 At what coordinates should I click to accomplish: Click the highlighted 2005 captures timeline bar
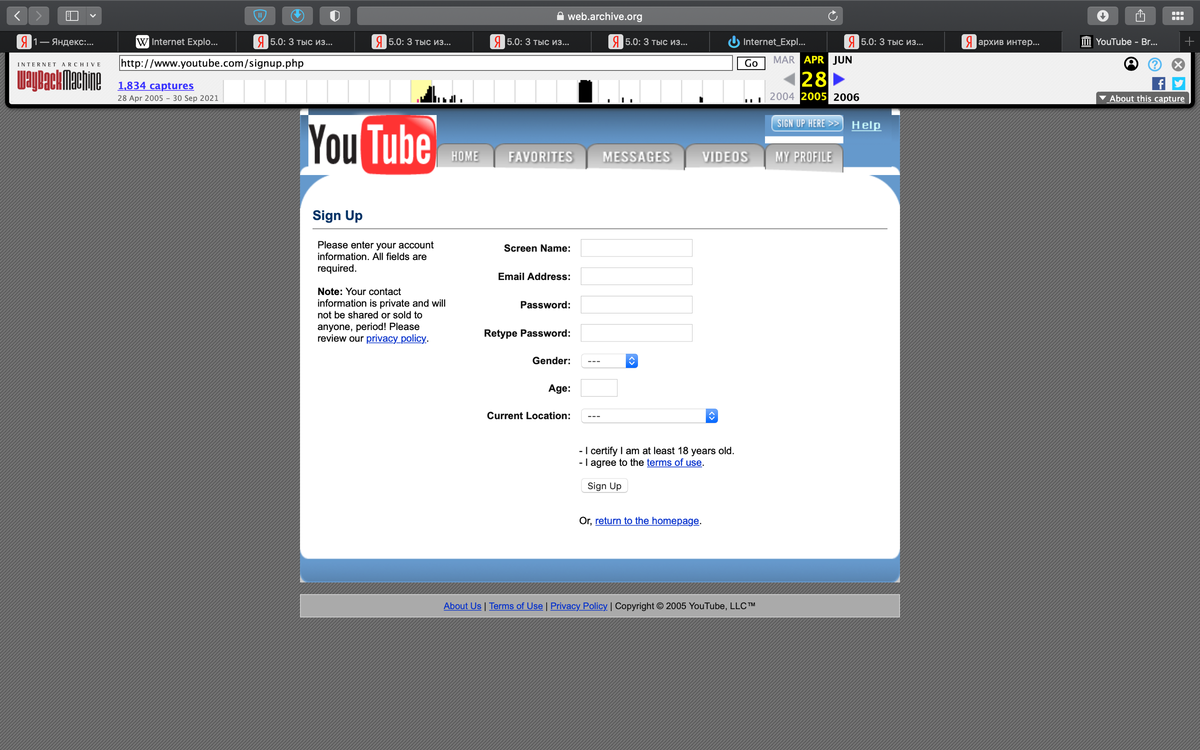(x=421, y=92)
